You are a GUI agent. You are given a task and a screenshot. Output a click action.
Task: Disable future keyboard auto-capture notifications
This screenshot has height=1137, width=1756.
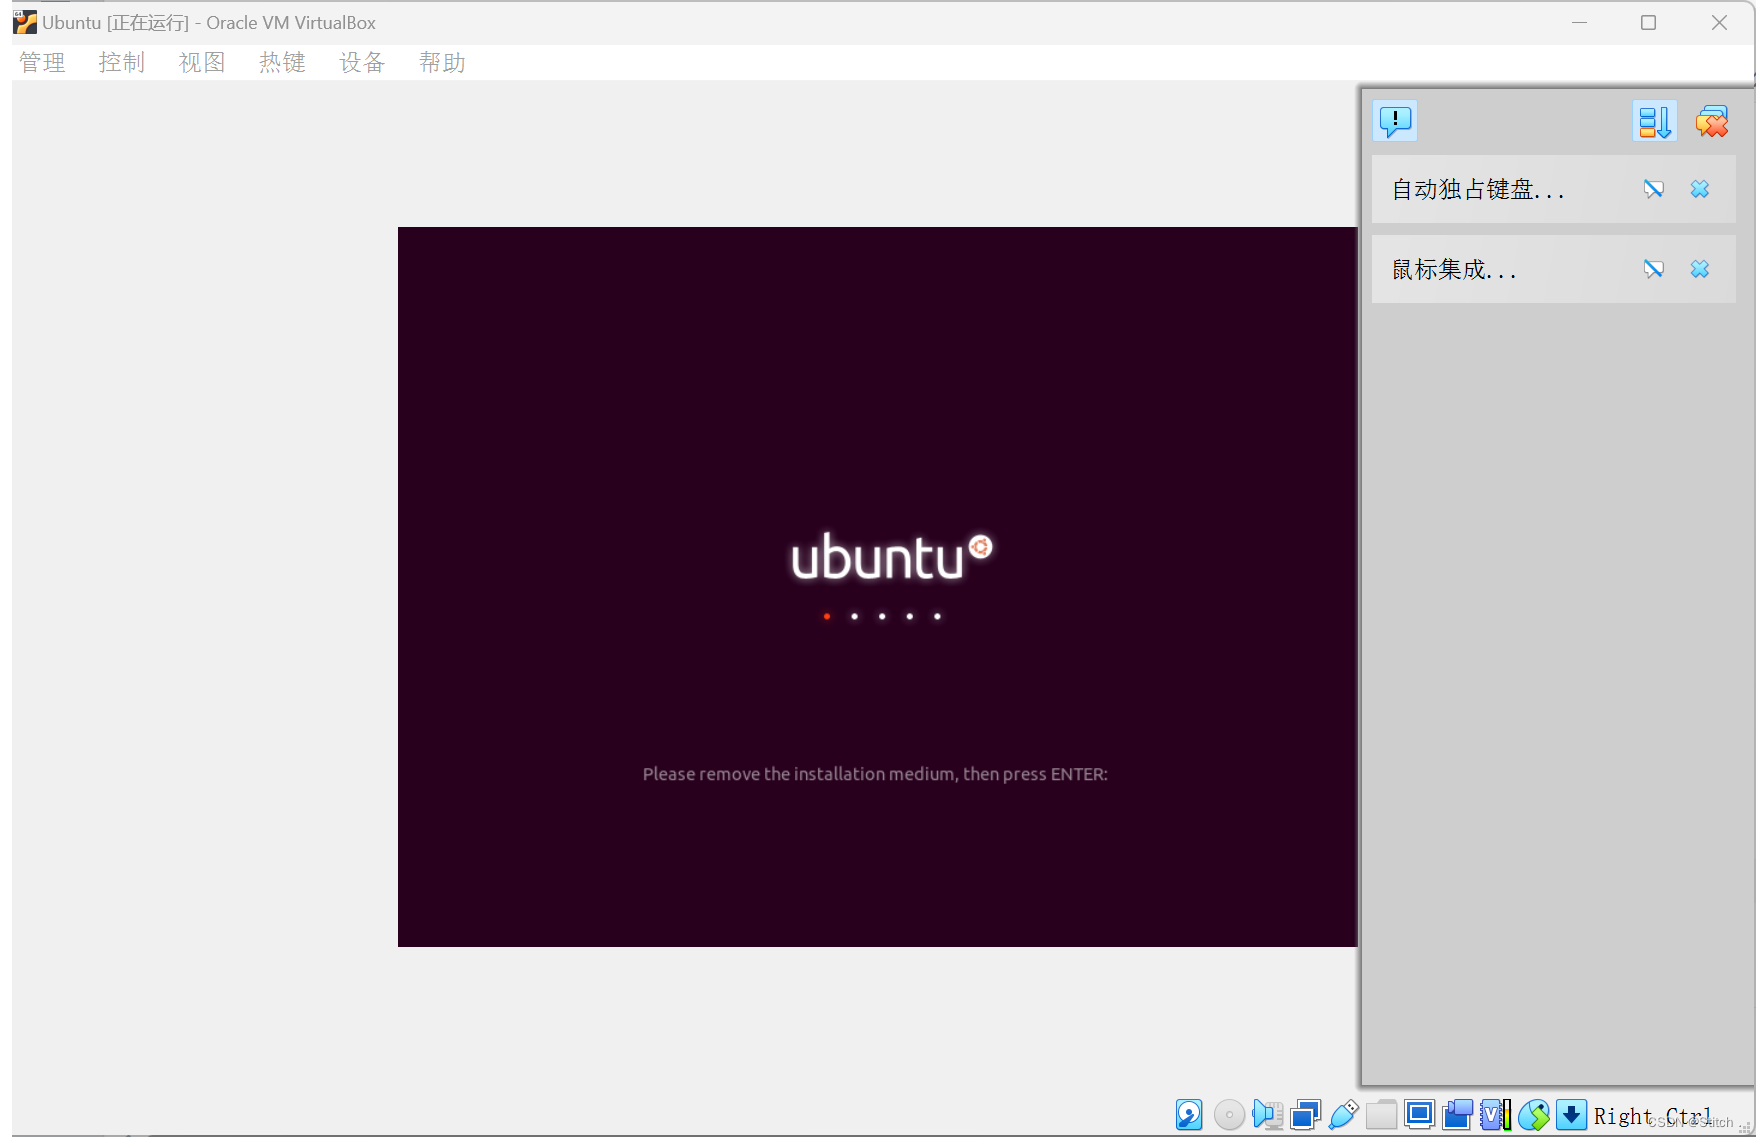[x=1654, y=189]
